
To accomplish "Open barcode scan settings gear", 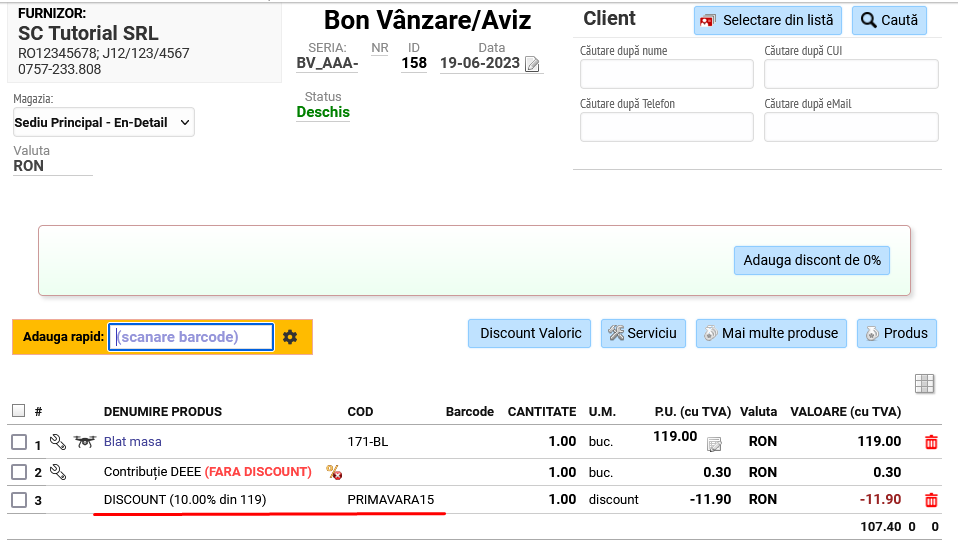I will coord(290,337).
